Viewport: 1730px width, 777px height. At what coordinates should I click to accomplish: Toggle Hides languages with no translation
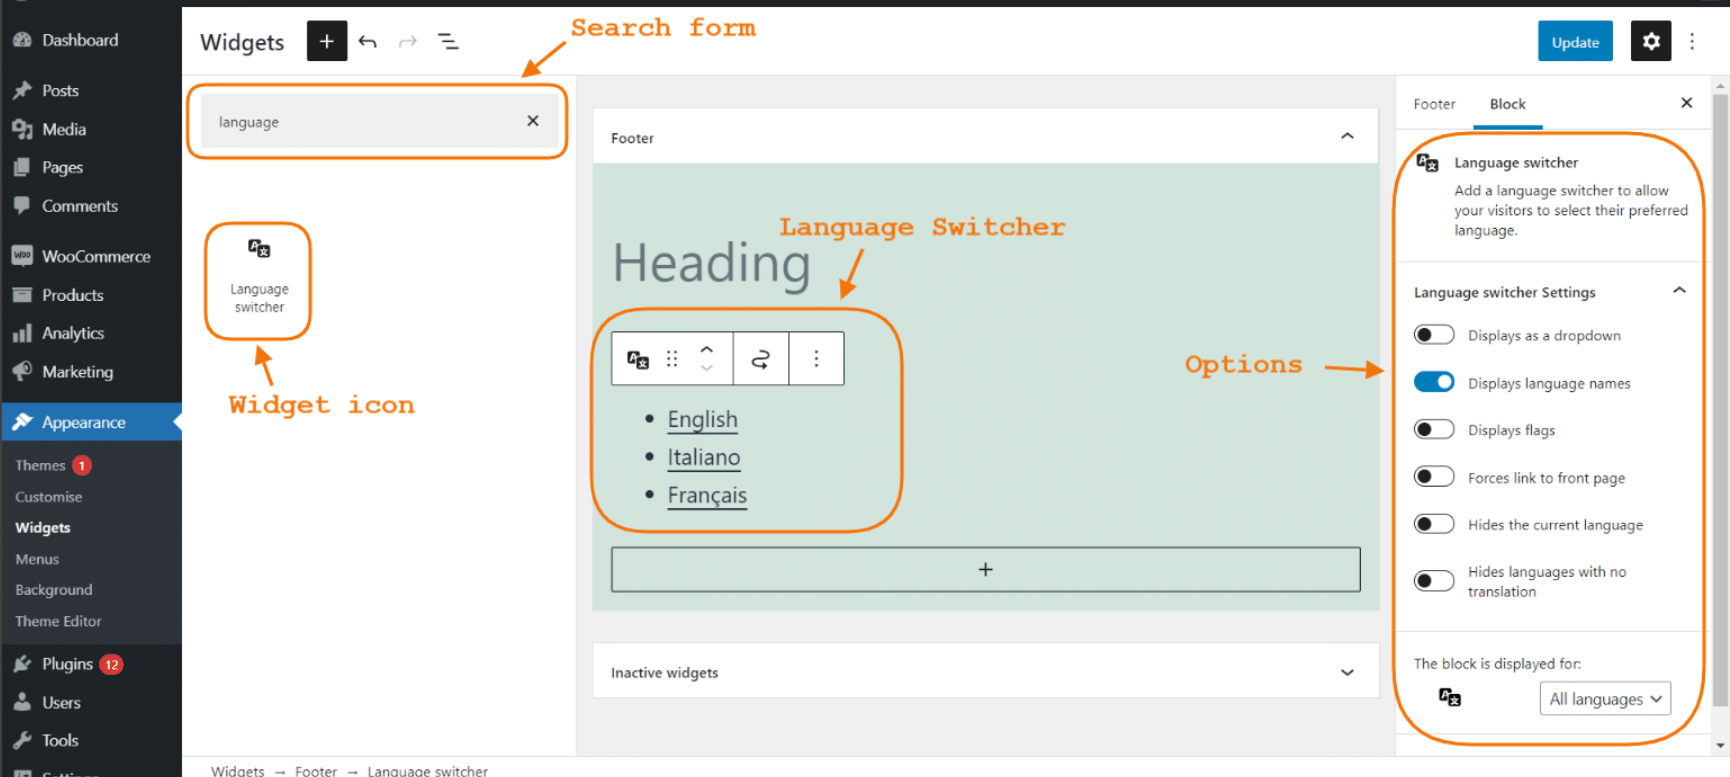tap(1434, 581)
